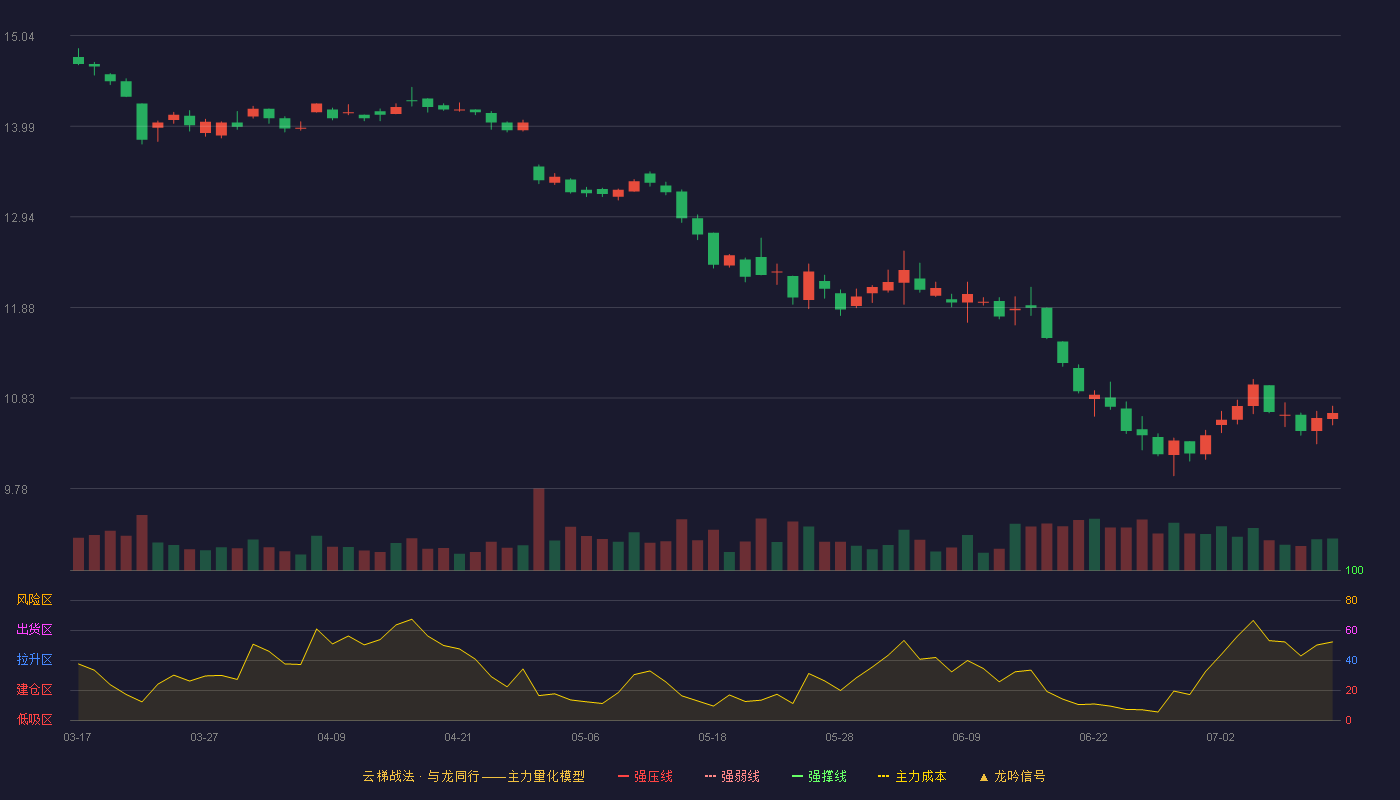Select the 拉升区 zone label

click(34, 660)
